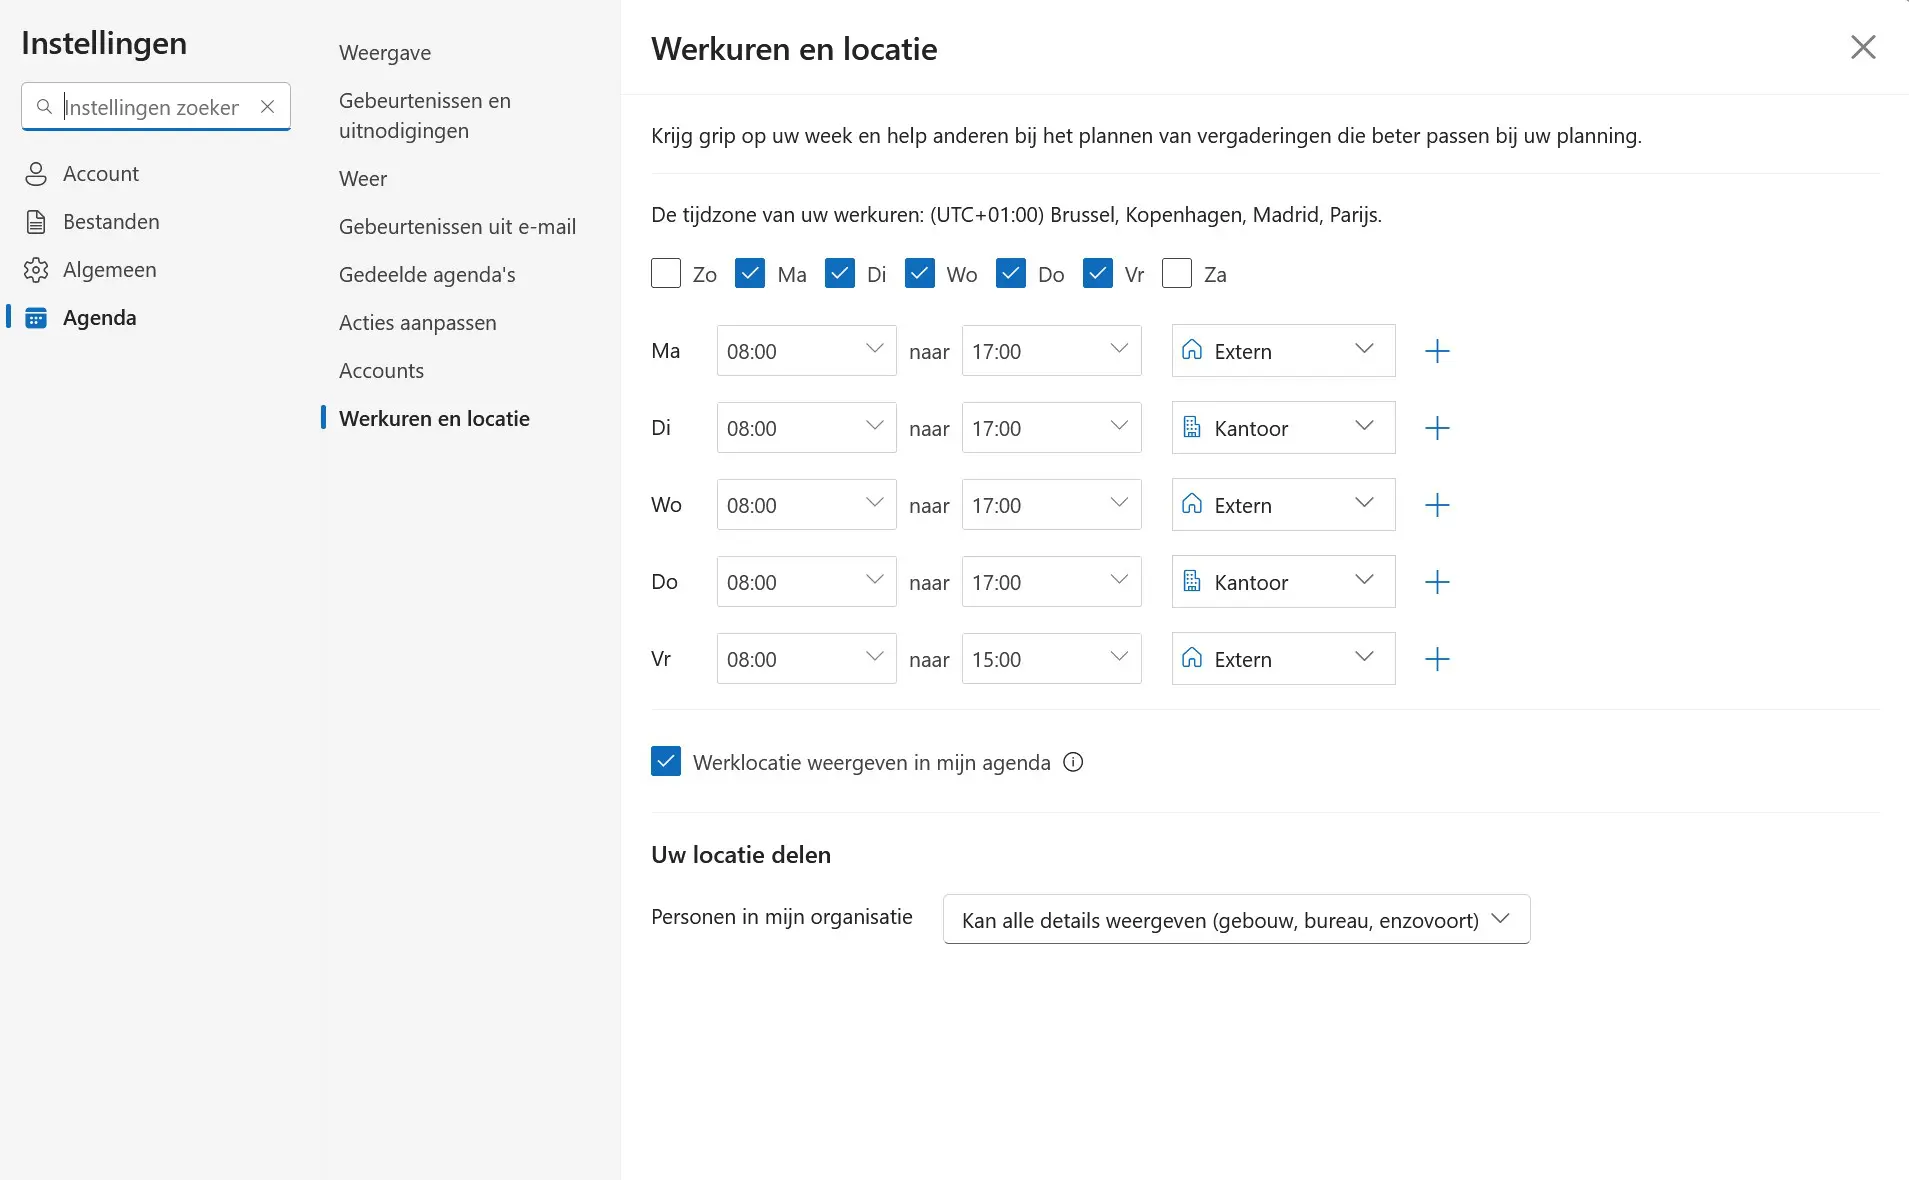Add another time slot for Wo
This screenshot has height=1180, width=1909.
(1437, 505)
